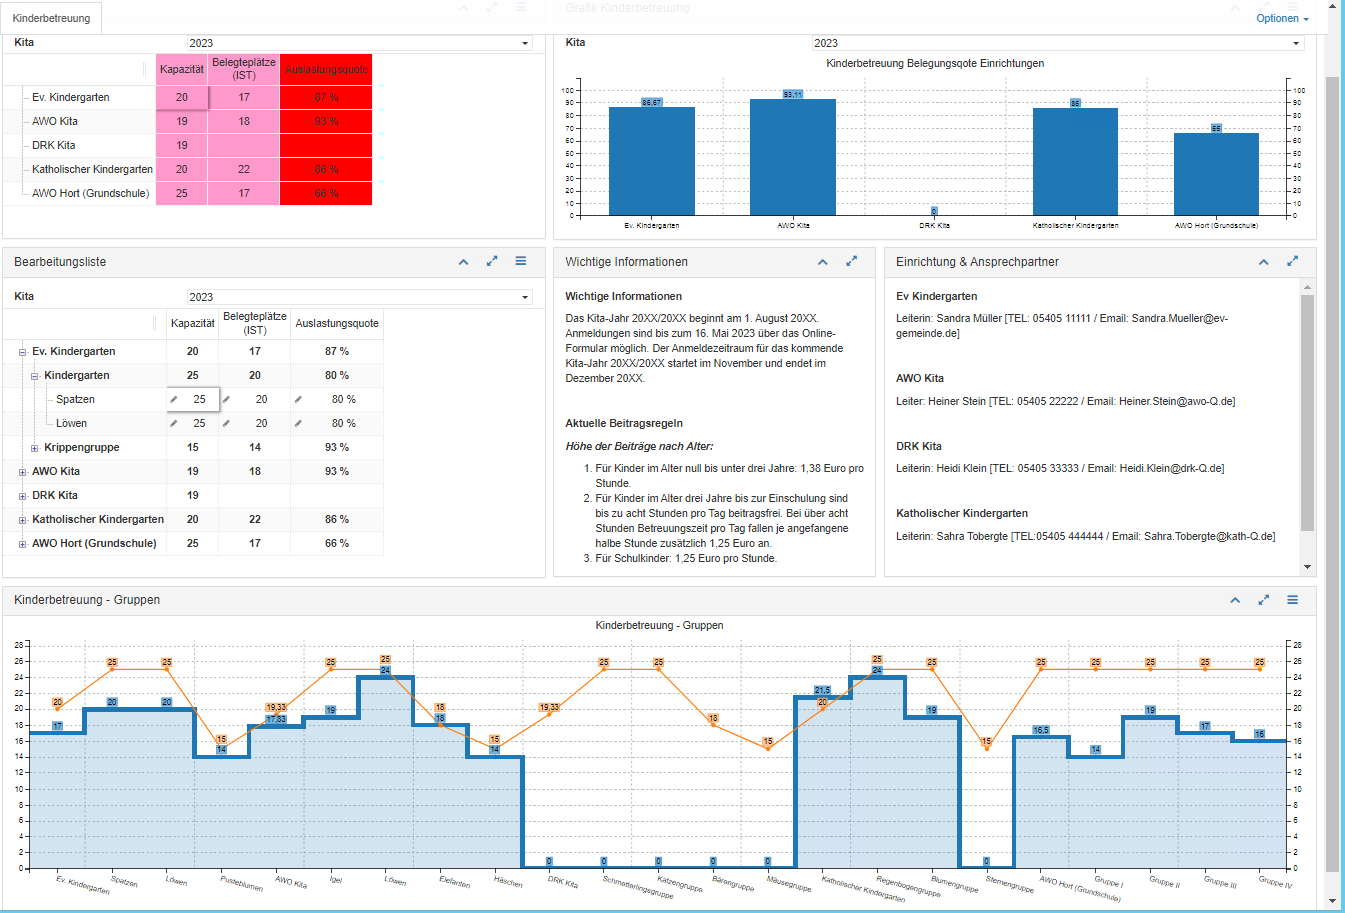Image resolution: width=1345 pixels, height=913 pixels.
Task: Expand the AWO Kita tree node
Action: point(22,472)
